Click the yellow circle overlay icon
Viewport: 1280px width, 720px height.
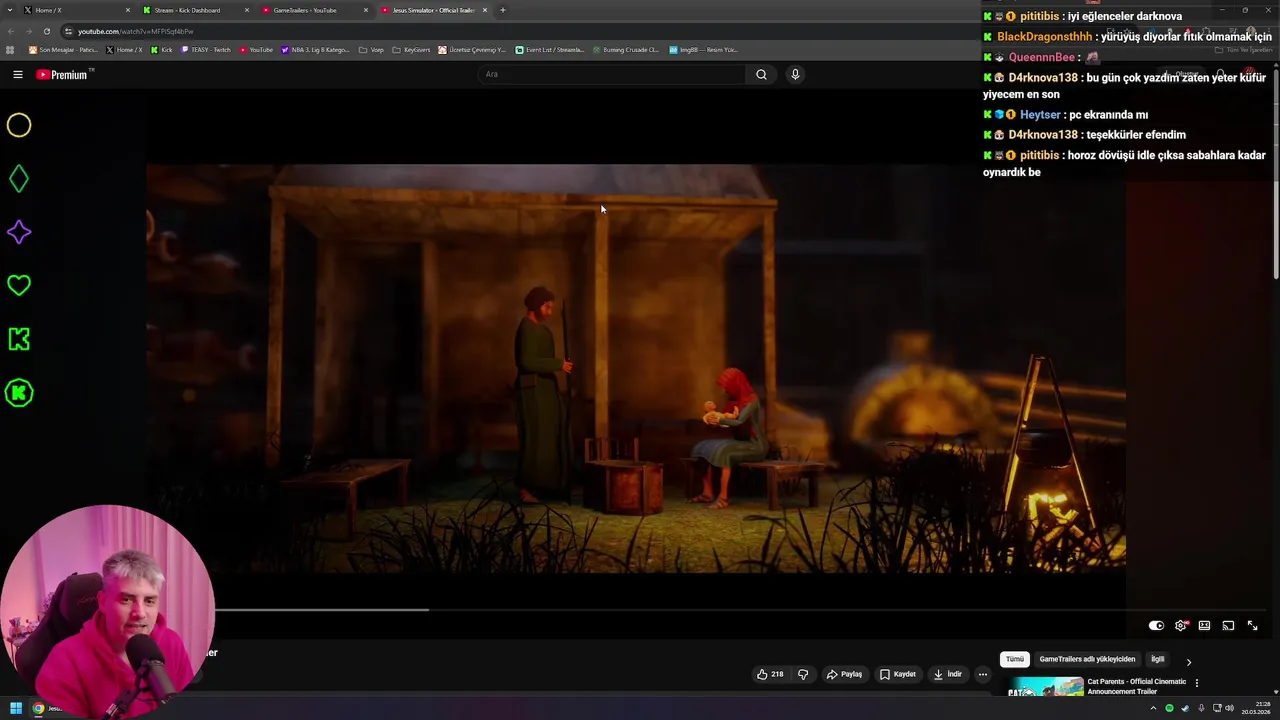(19, 125)
